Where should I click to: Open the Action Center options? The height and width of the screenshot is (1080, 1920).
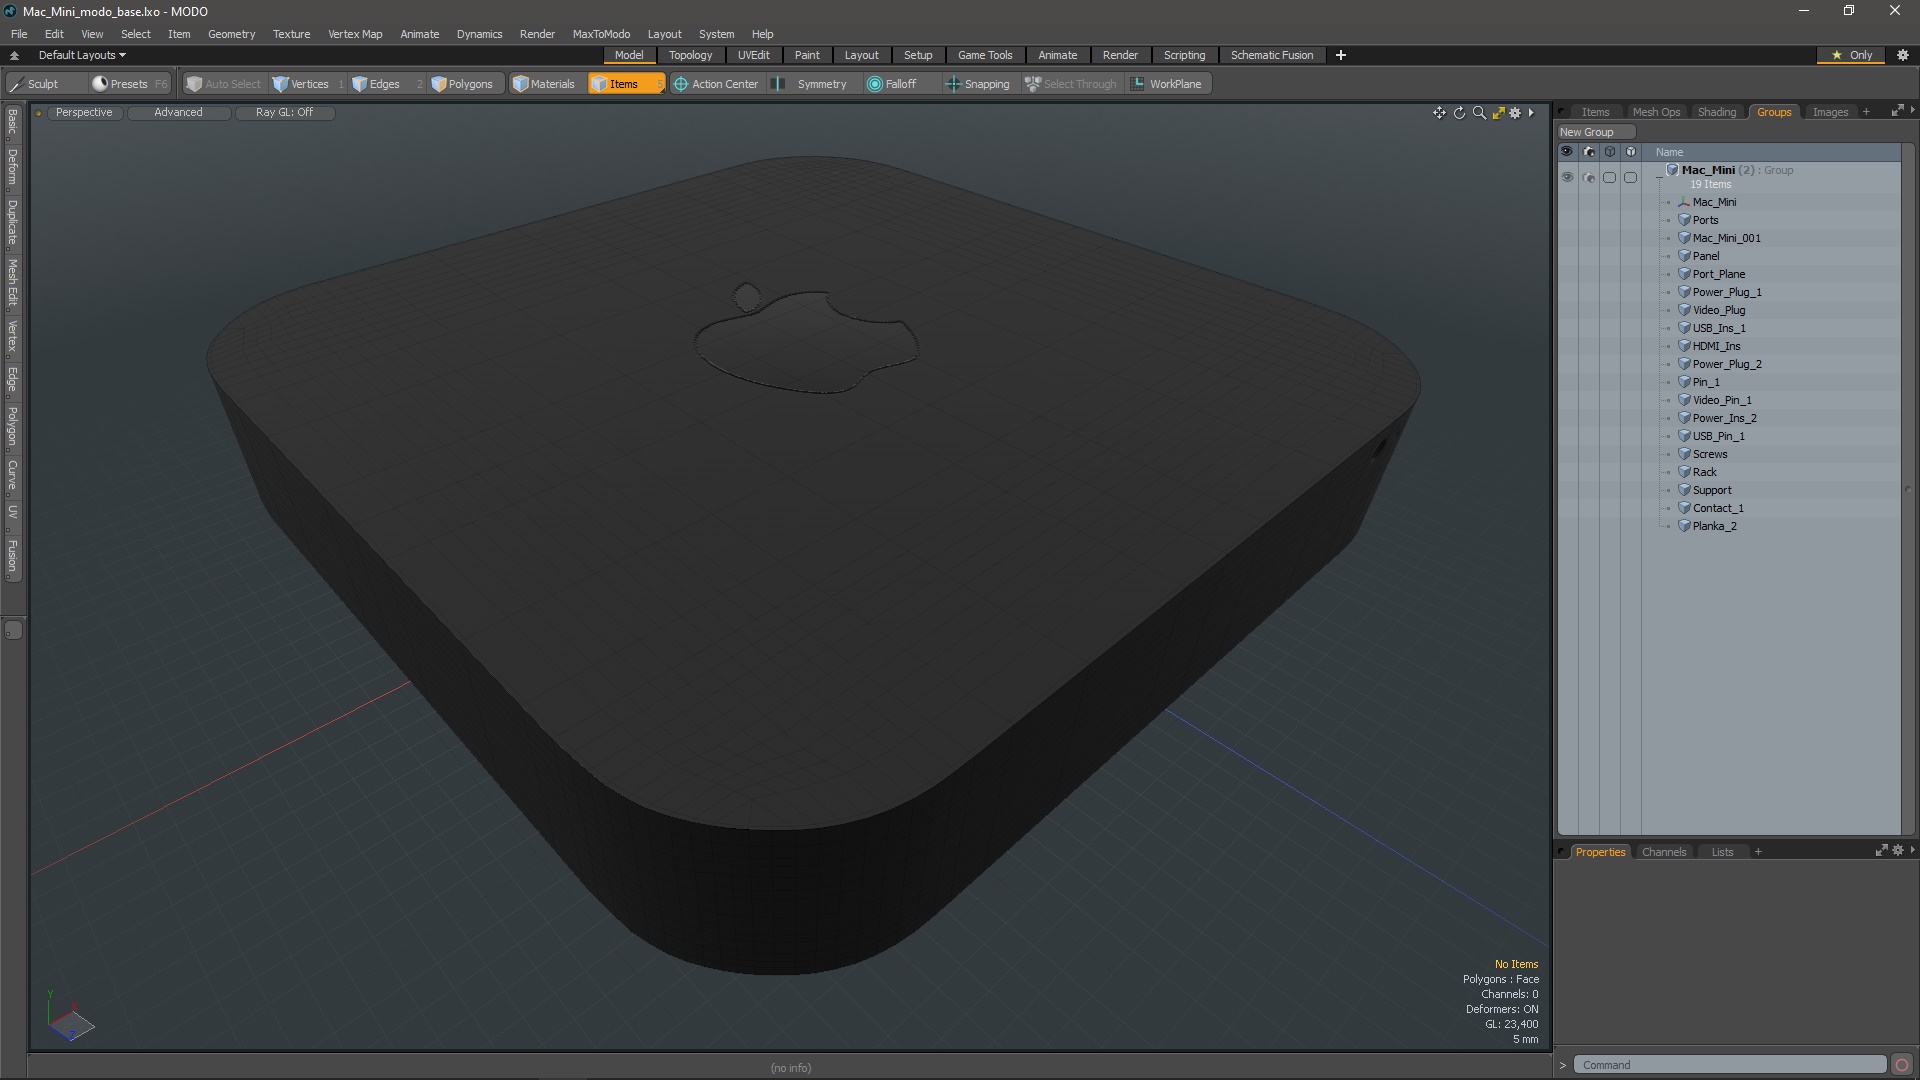[x=716, y=84]
